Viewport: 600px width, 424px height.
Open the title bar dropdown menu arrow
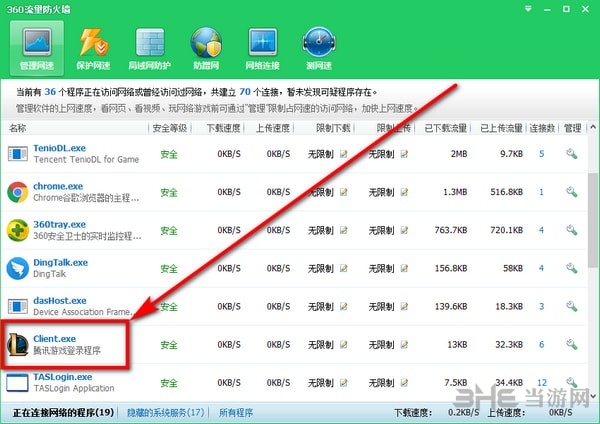click(x=528, y=8)
